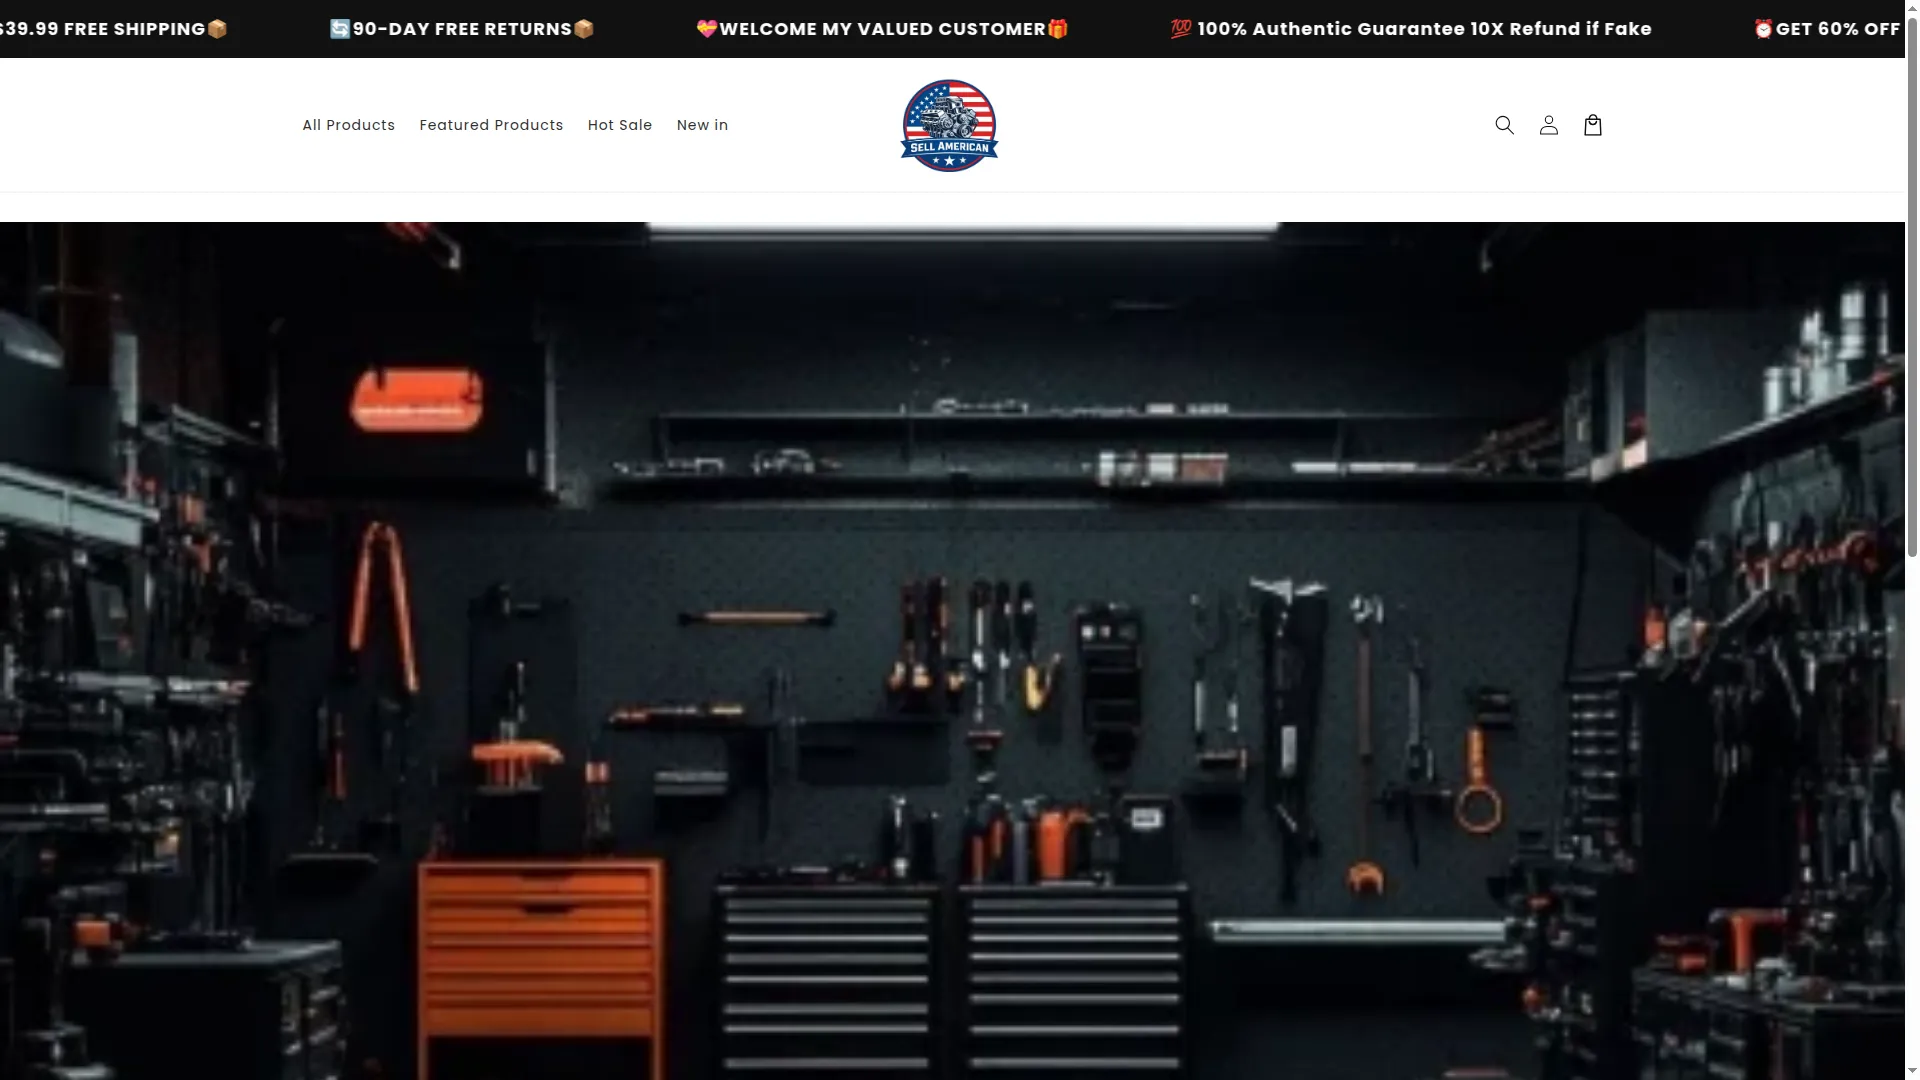Open the All Products menu item

[x=348, y=125]
